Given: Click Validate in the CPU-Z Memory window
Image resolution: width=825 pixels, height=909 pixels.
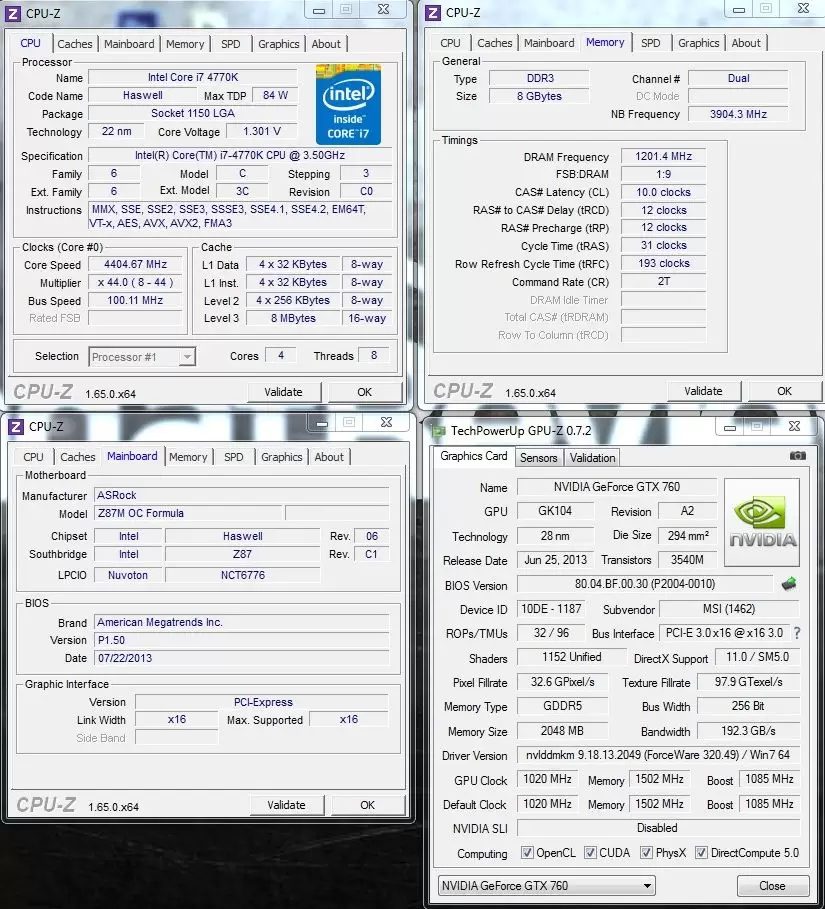Looking at the screenshot, I should point(703,391).
